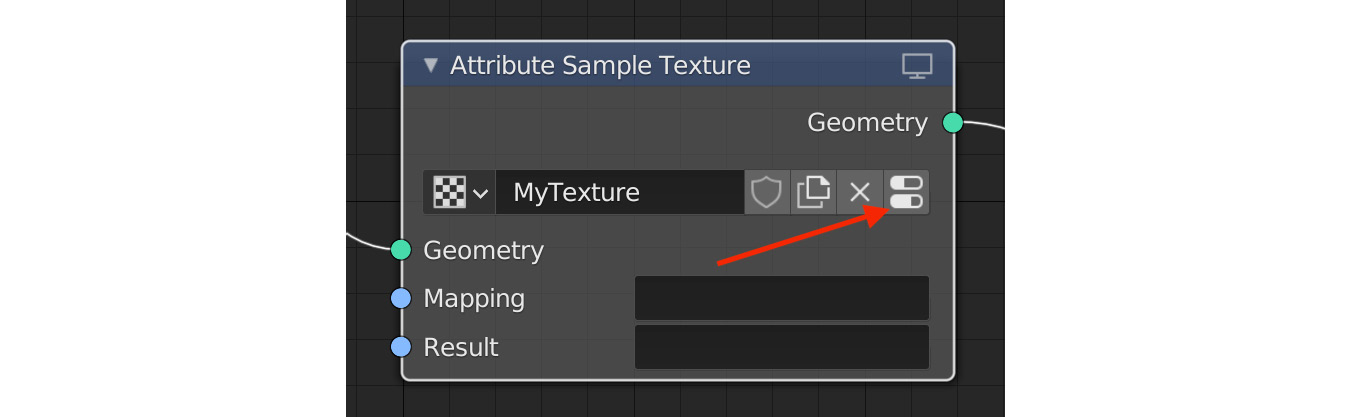Click the green Geometry input socket
The height and width of the screenshot is (417, 1352).
click(x=401, y=250)
